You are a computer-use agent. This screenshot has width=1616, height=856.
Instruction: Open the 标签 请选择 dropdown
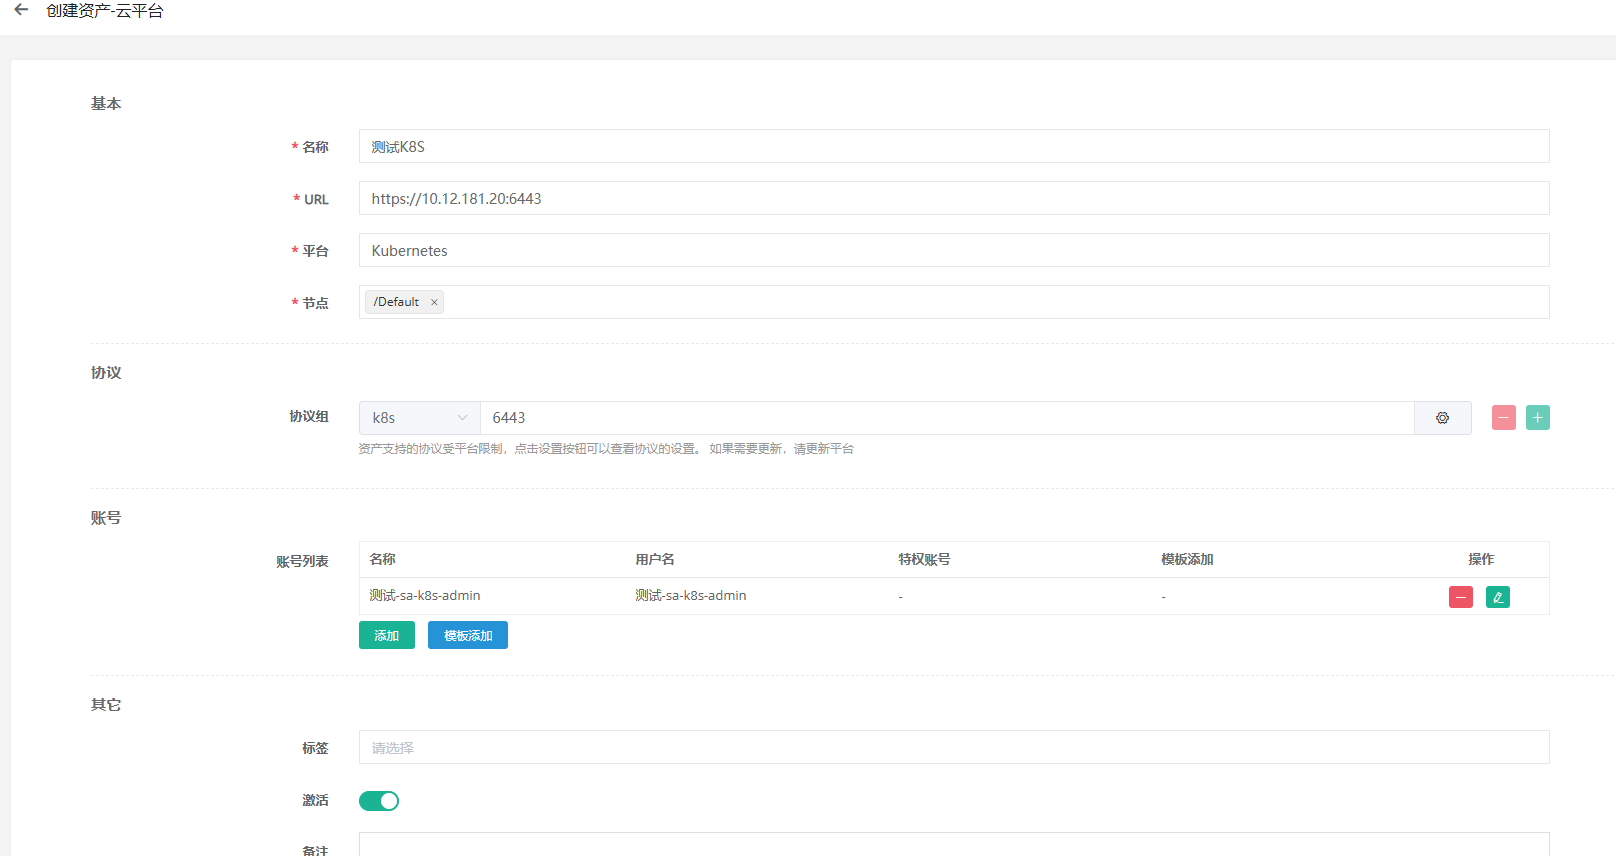pyautogui.click(x=954, y=747)
